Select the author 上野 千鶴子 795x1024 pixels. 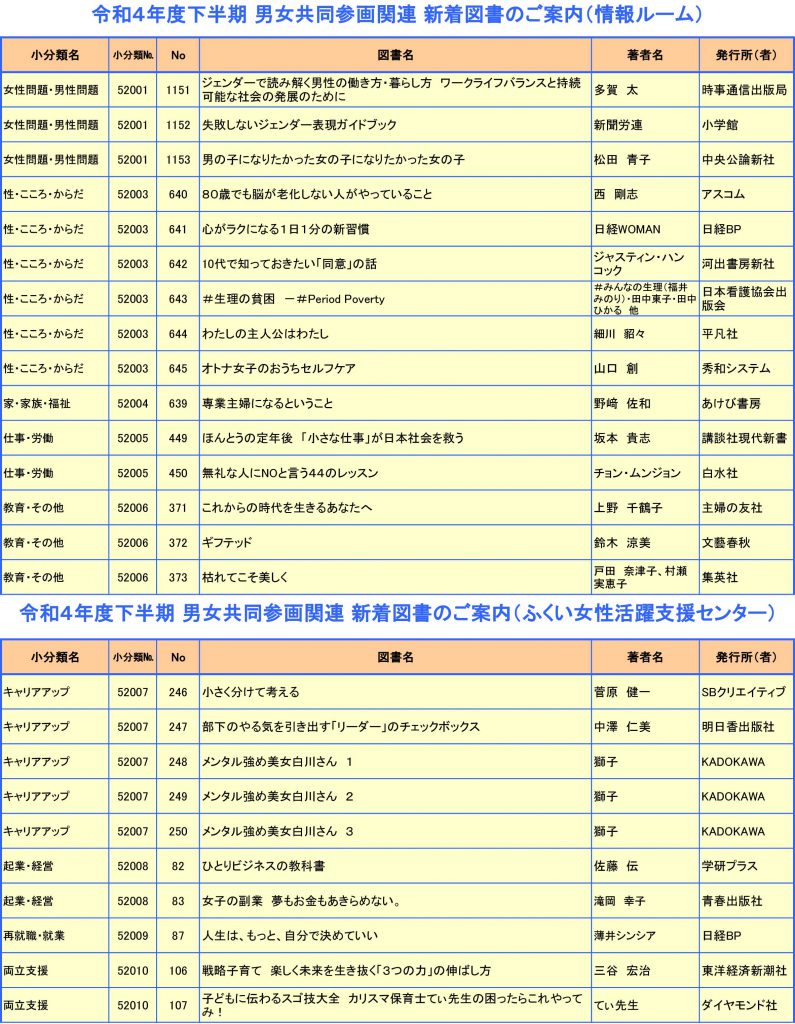pos(628,508)
